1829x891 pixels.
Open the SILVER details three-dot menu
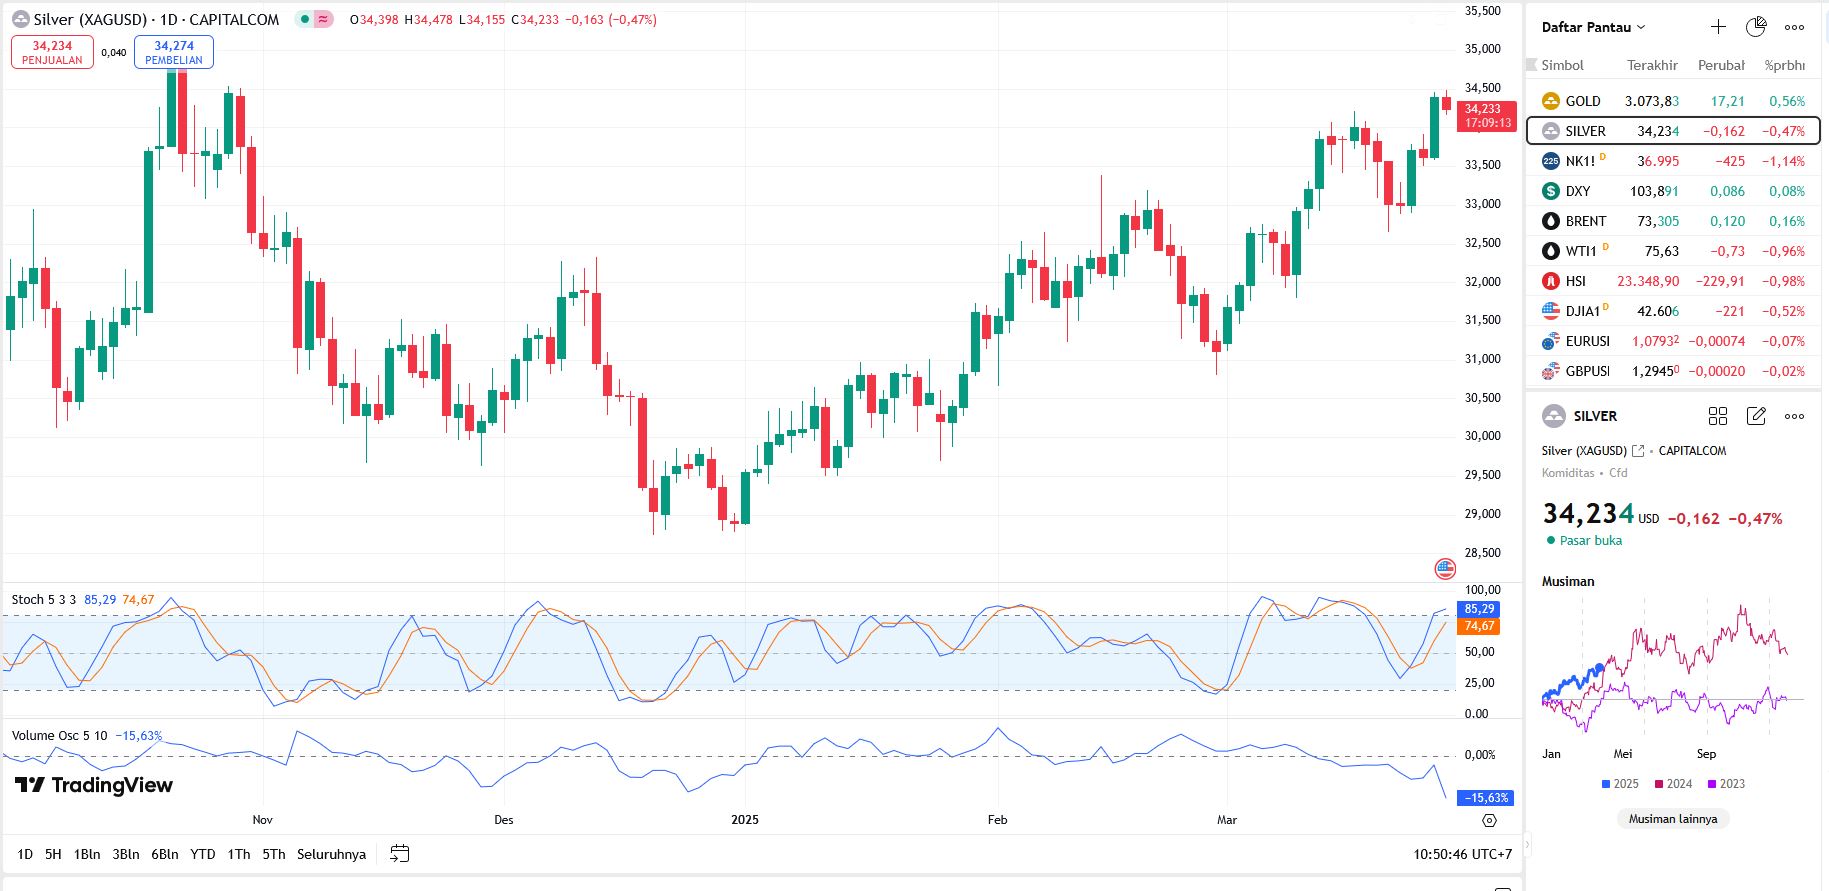click(1795, 416)
